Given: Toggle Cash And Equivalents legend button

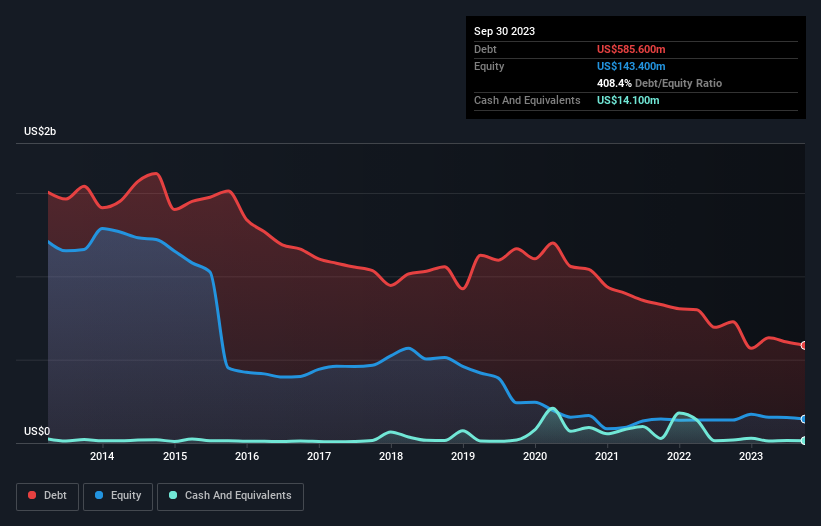Looking at the screenshot, I should click(x=230, y=496).
